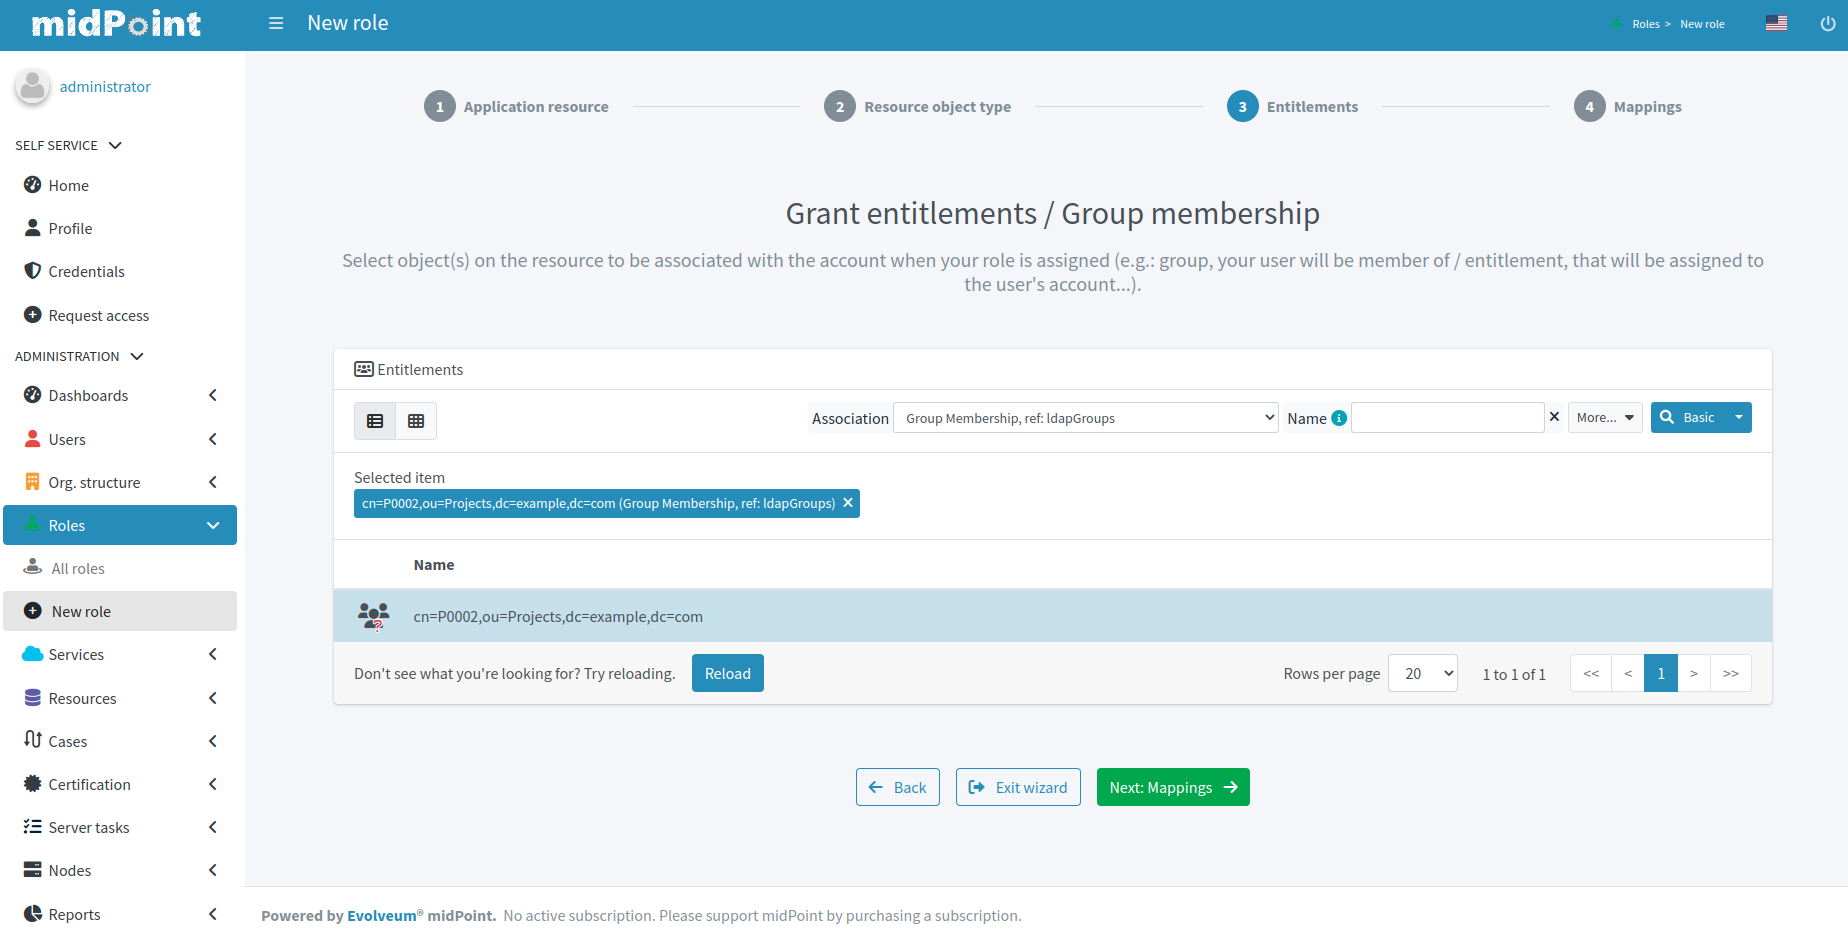The width and height of the screenshot is (1848, 938).
Task: Switch to table list view
Action: (x=375, y=421)
